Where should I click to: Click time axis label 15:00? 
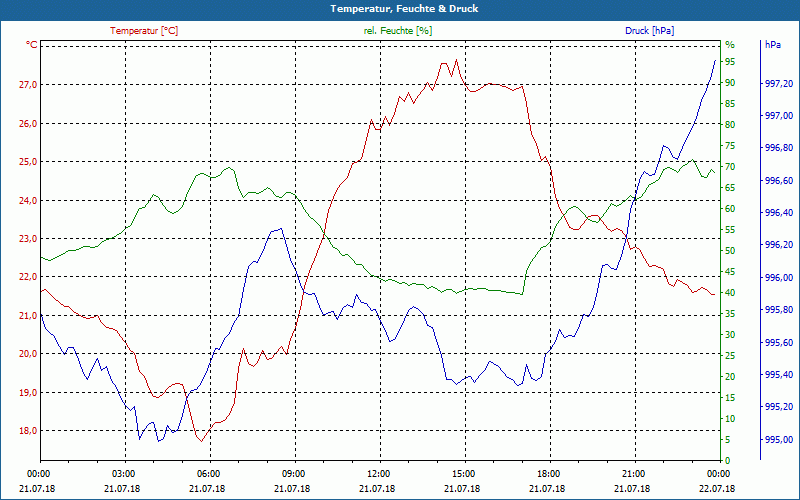tap(462, 473)
